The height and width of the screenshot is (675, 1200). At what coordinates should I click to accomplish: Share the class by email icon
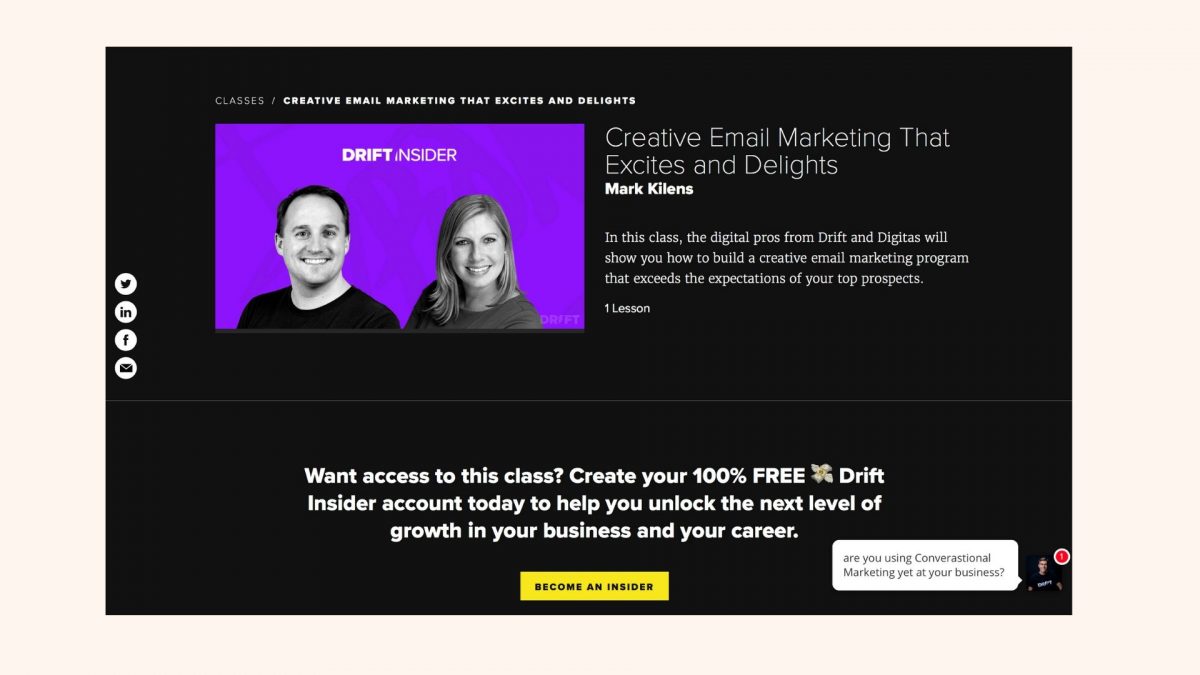click(x=126, y=368)
